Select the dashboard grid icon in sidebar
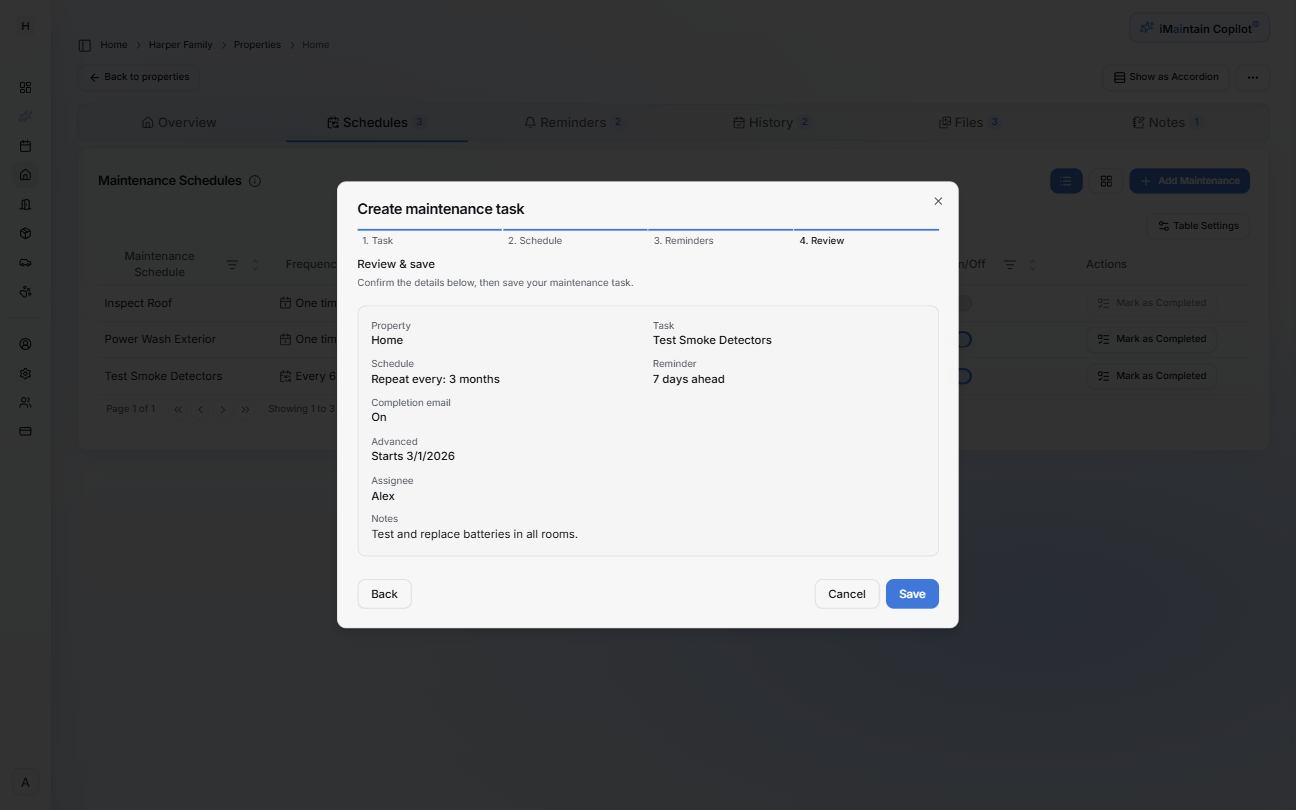 click(25, 87)
